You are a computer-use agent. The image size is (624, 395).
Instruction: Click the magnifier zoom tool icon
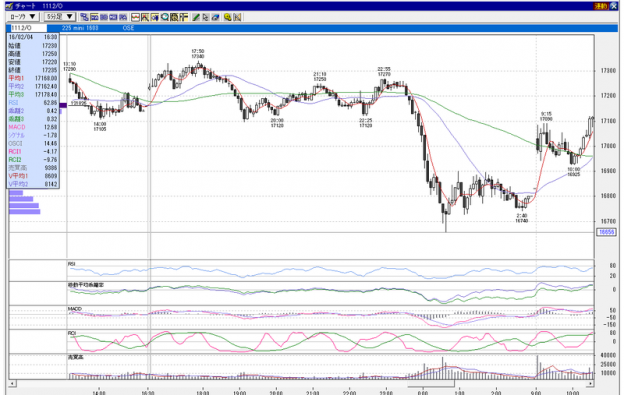click(164, 17)
